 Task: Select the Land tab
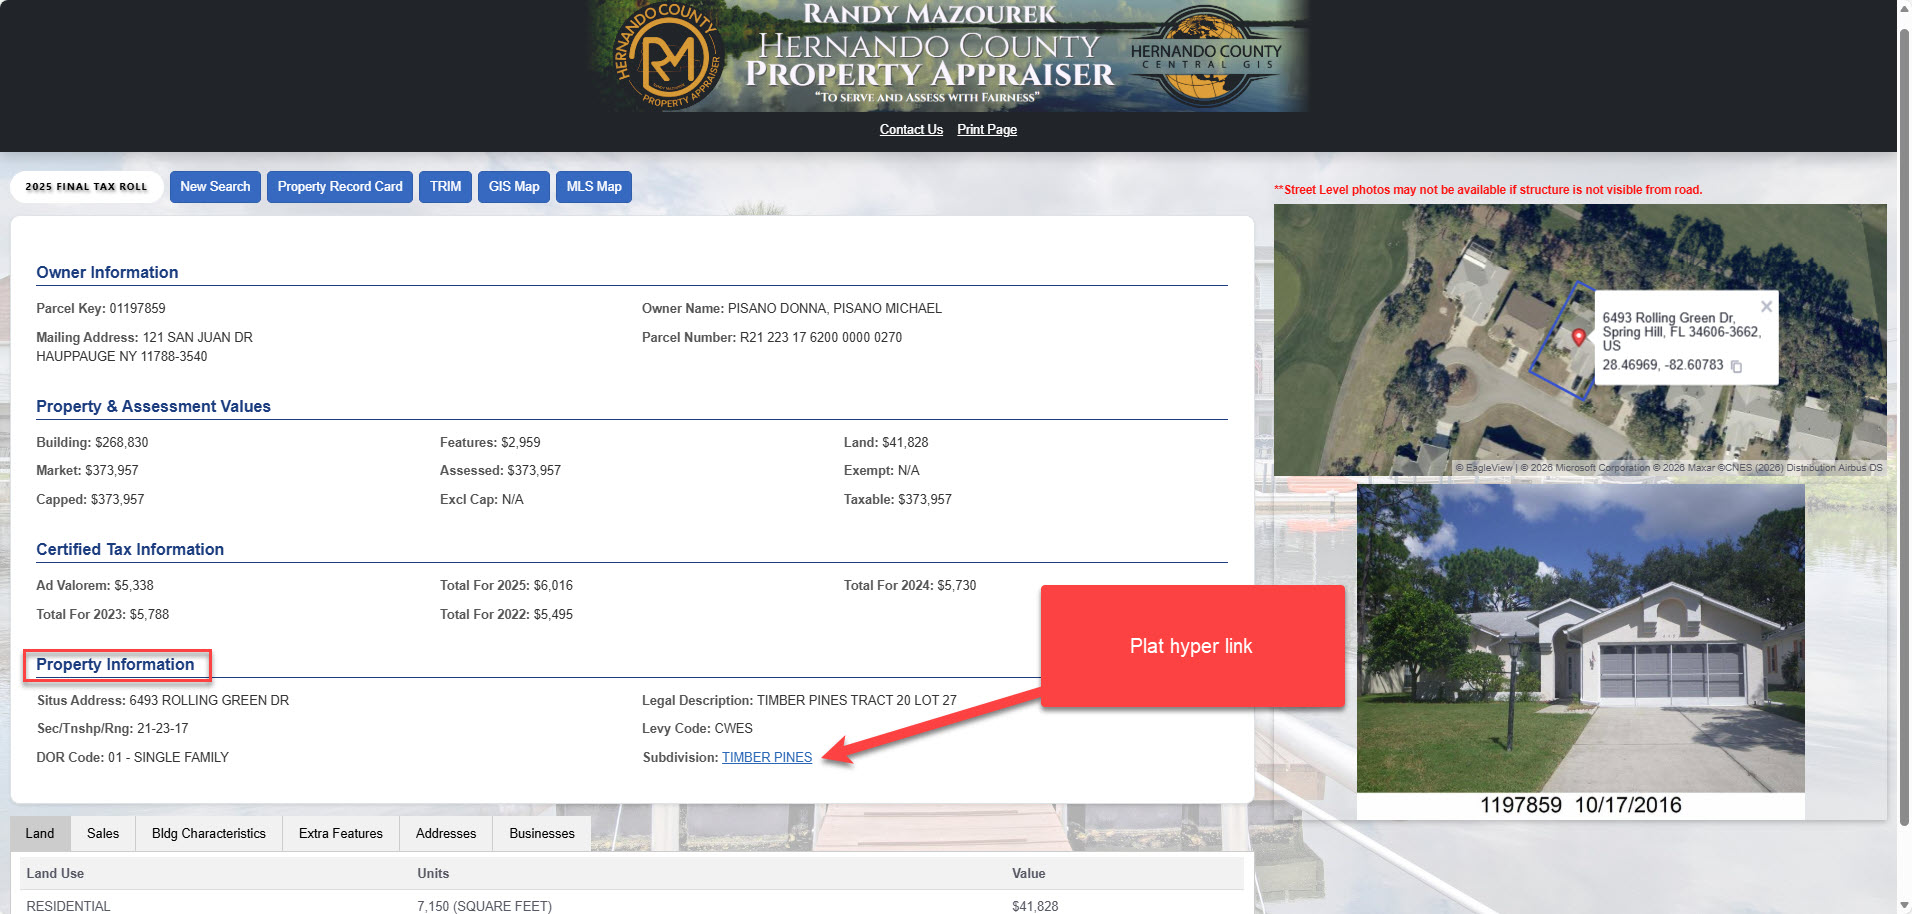[x=40, y=833]
